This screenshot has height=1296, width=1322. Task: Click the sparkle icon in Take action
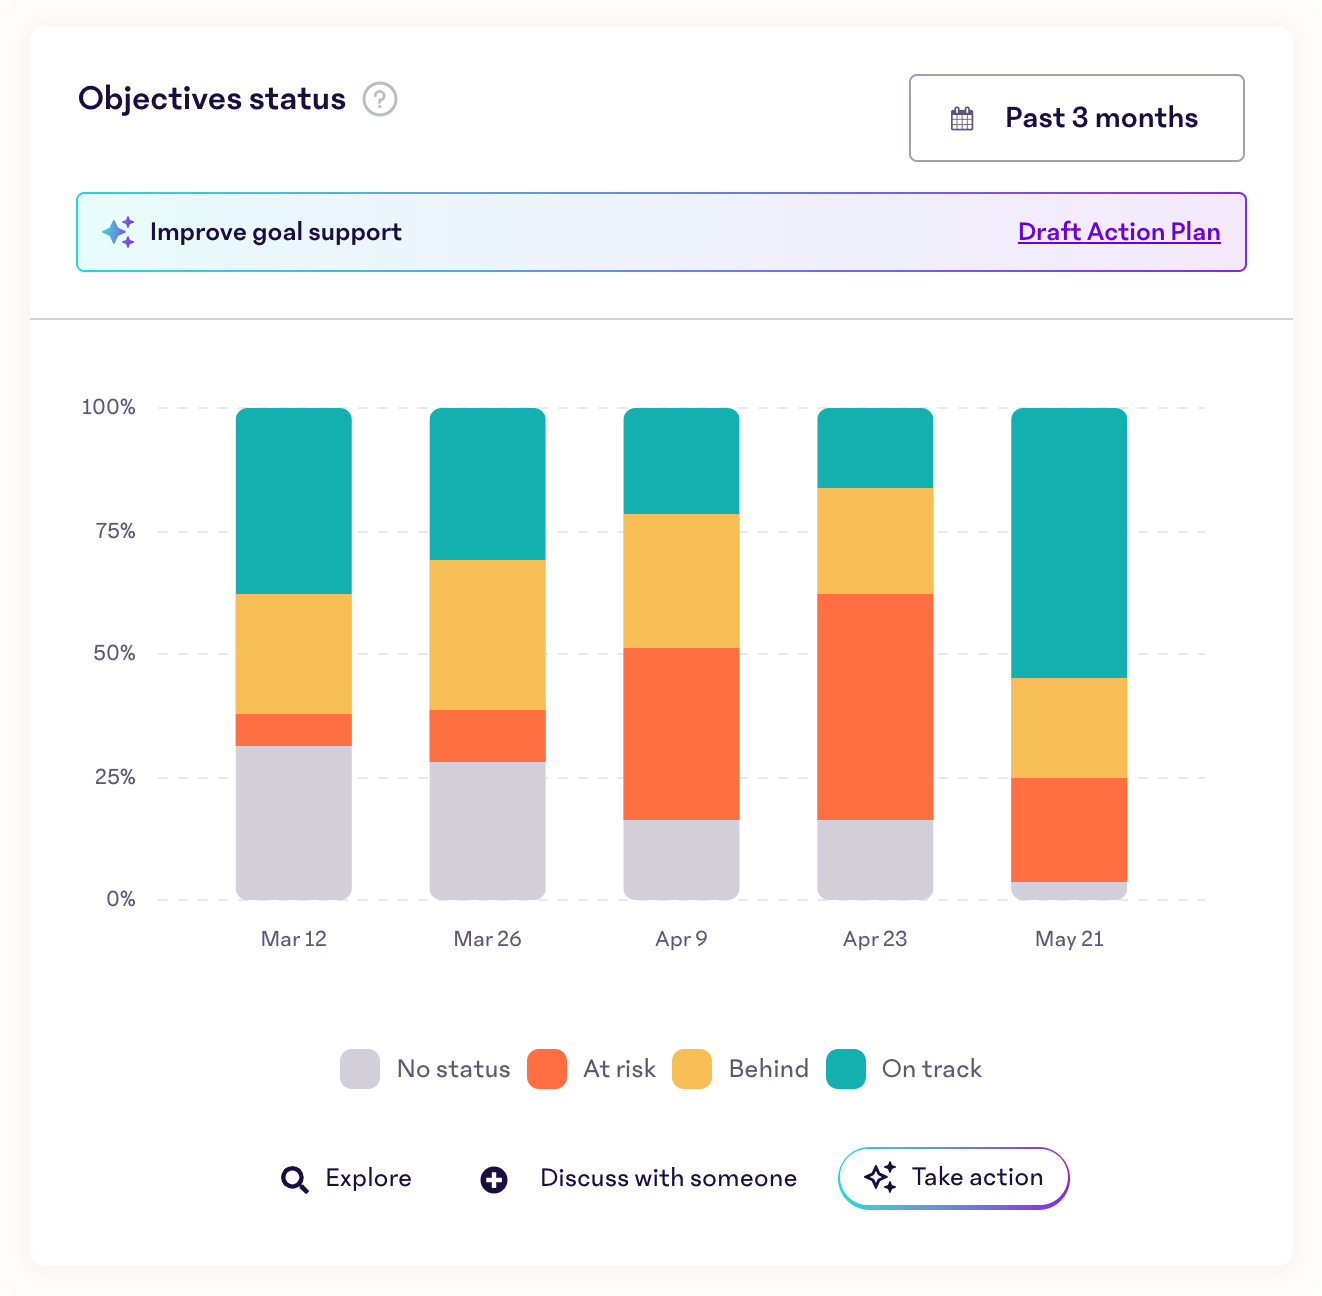880,1178
